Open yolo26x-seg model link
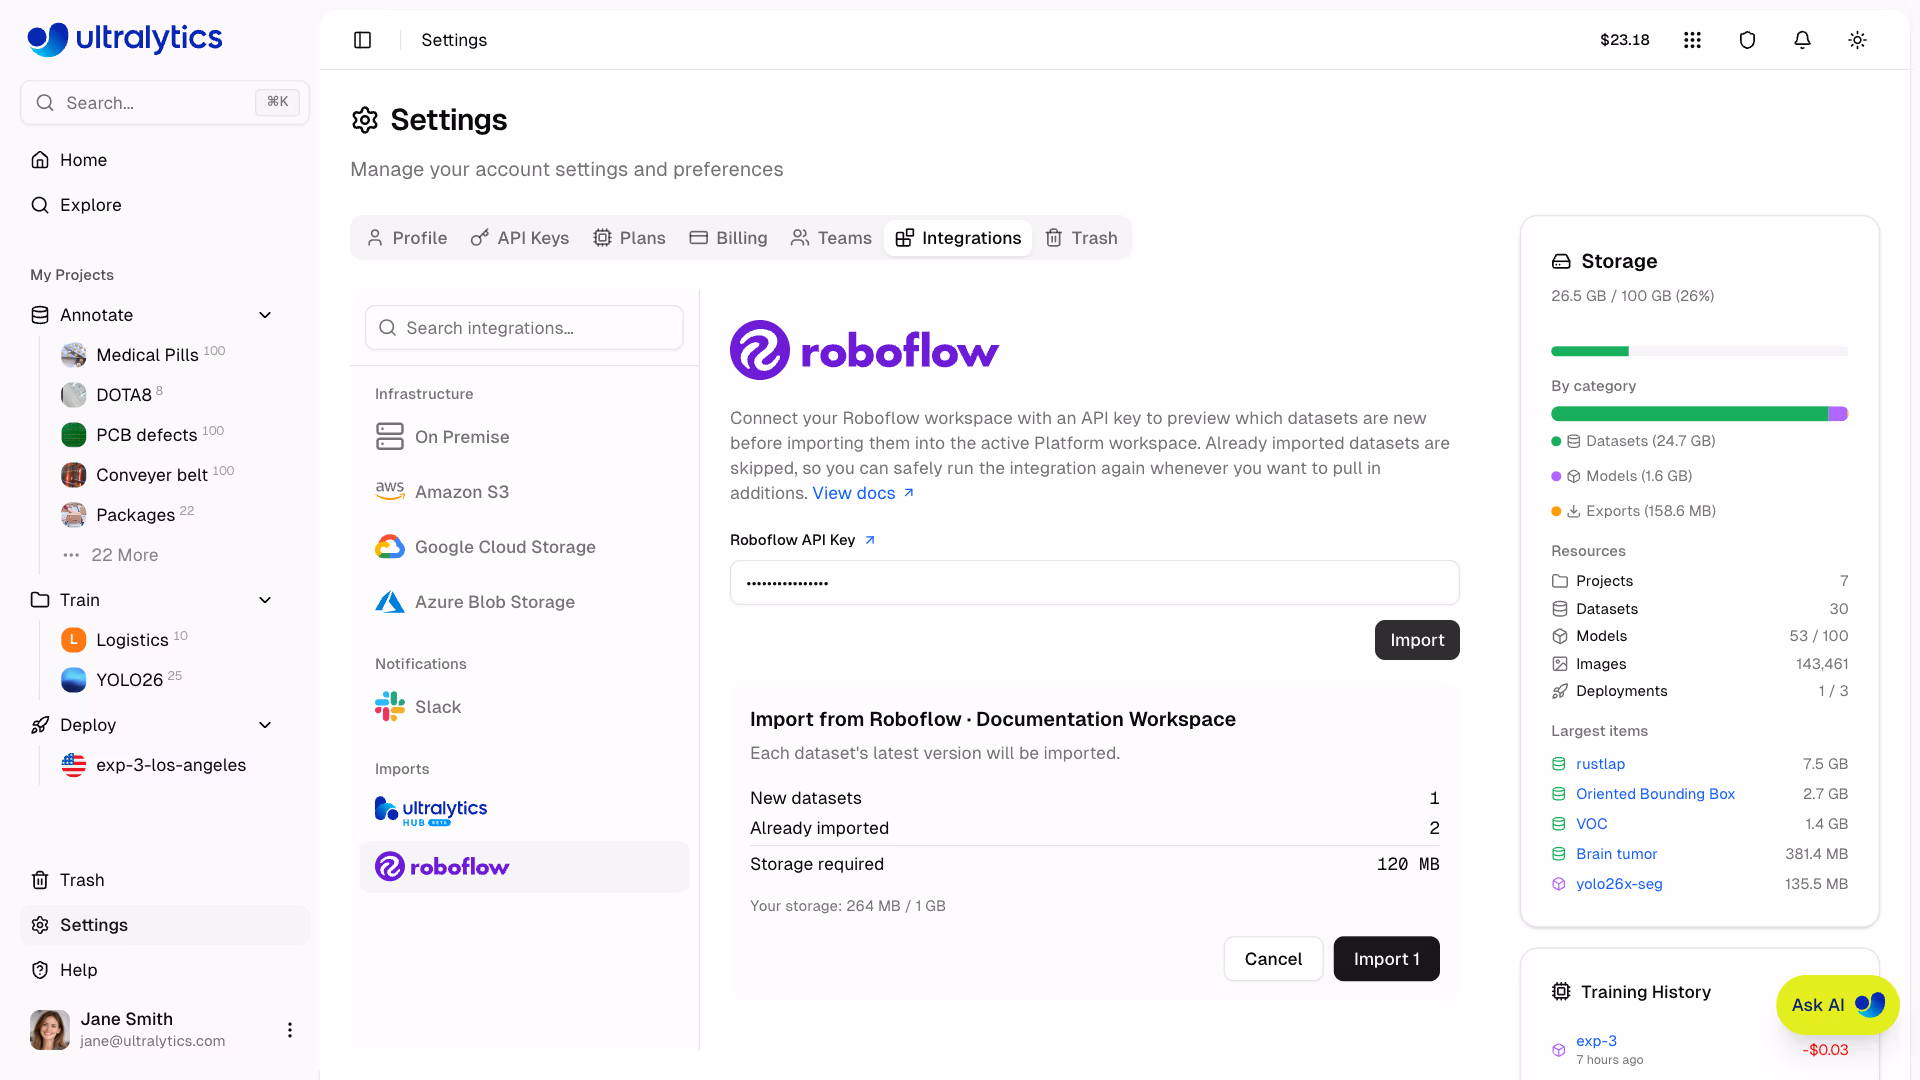The image size is (1920, 1080). click(1619, 884)
